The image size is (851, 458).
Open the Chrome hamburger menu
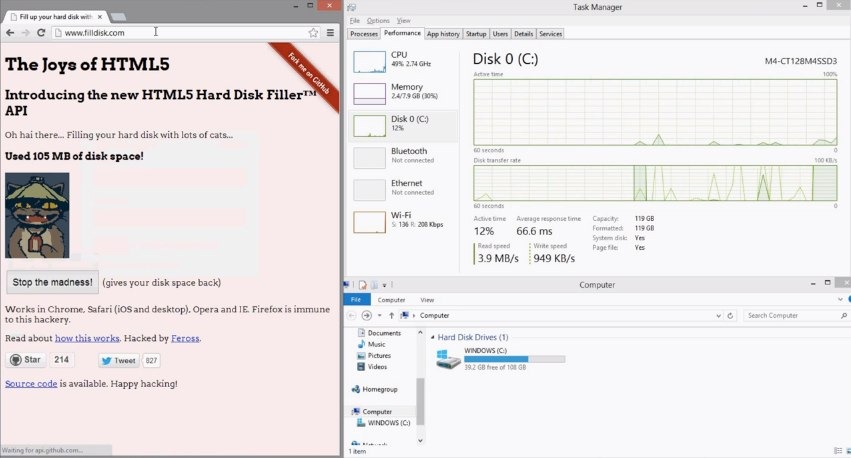330,33
